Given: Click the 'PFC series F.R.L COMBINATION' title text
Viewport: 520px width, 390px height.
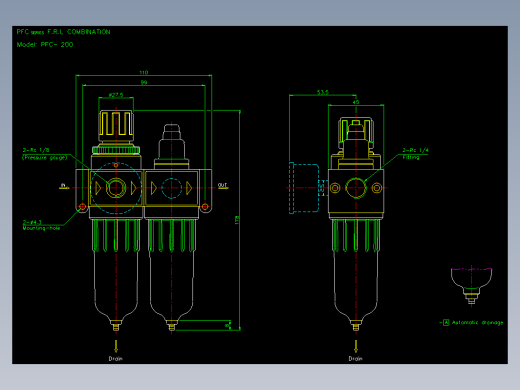Looking at the screenshot, I should point(63,32).
